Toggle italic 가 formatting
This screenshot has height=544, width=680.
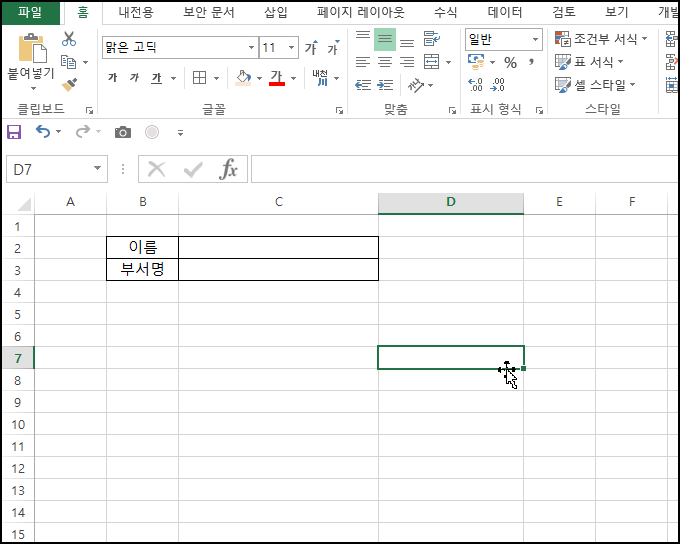coord(134,78)
